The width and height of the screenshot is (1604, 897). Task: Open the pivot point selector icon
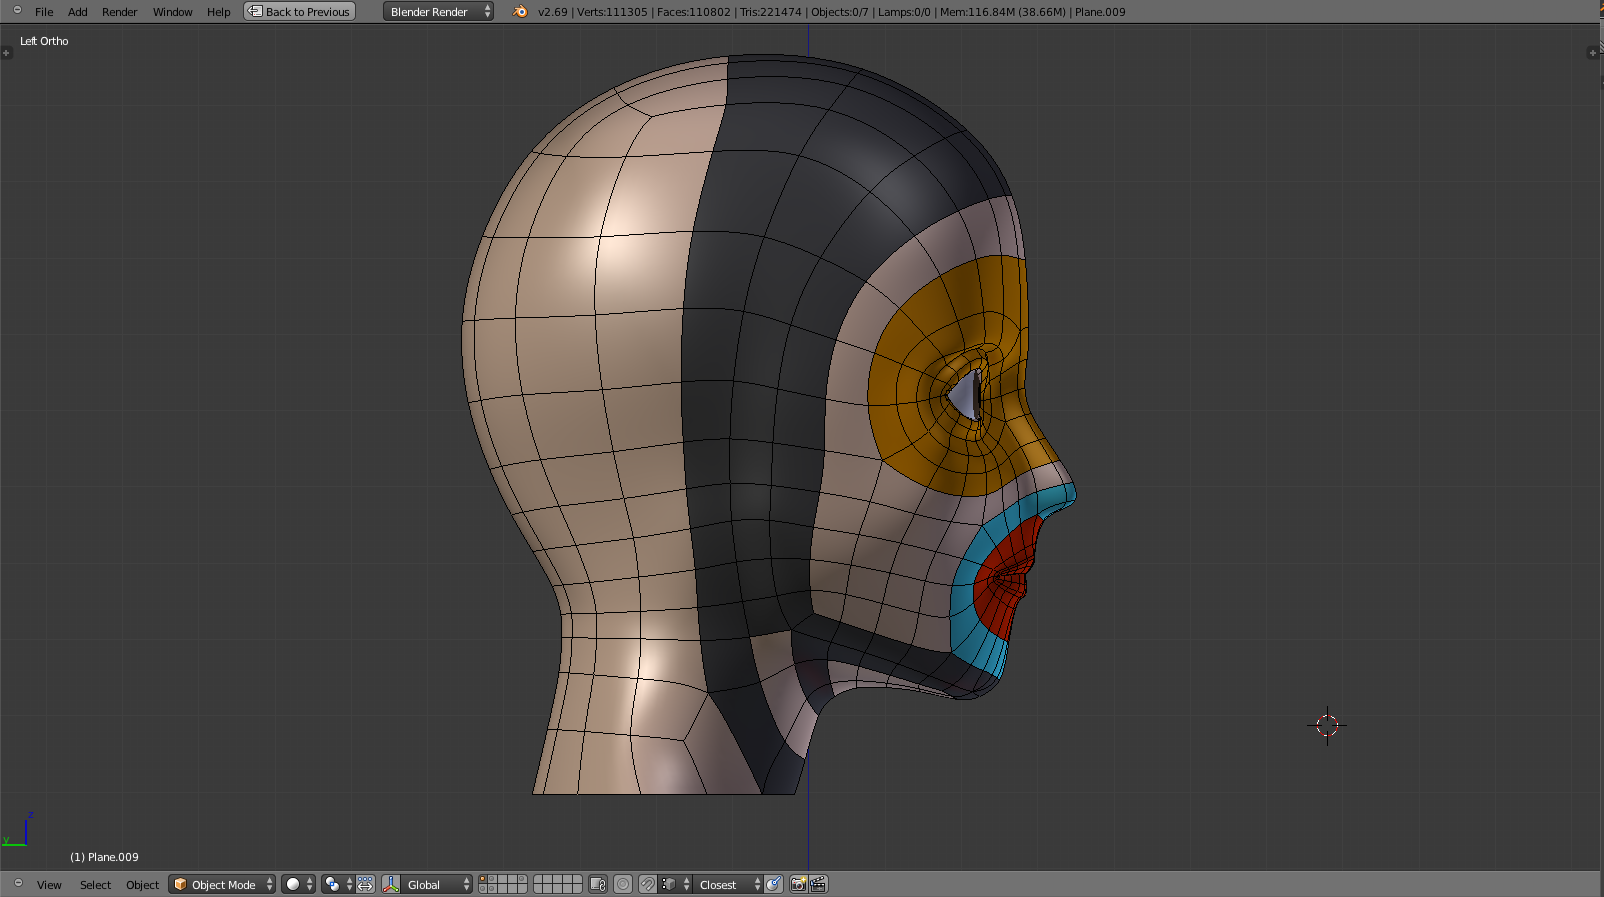pyautogui.click(x=332, y=884)
